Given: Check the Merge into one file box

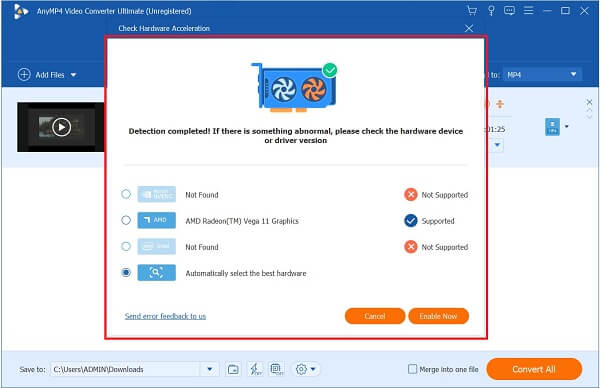Looking at the screenshot, I should 412,369.
